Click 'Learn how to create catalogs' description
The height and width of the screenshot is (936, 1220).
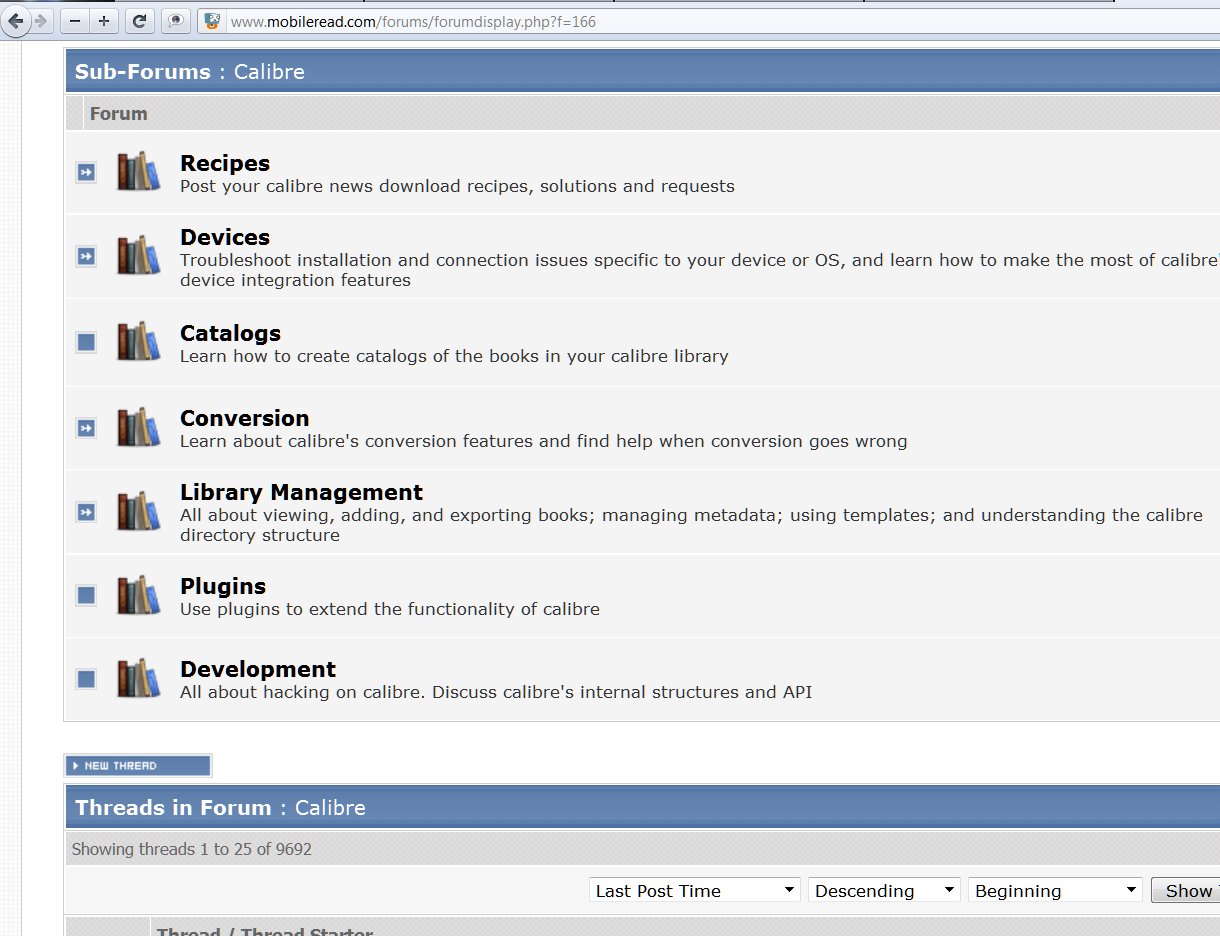click(454, 356)
